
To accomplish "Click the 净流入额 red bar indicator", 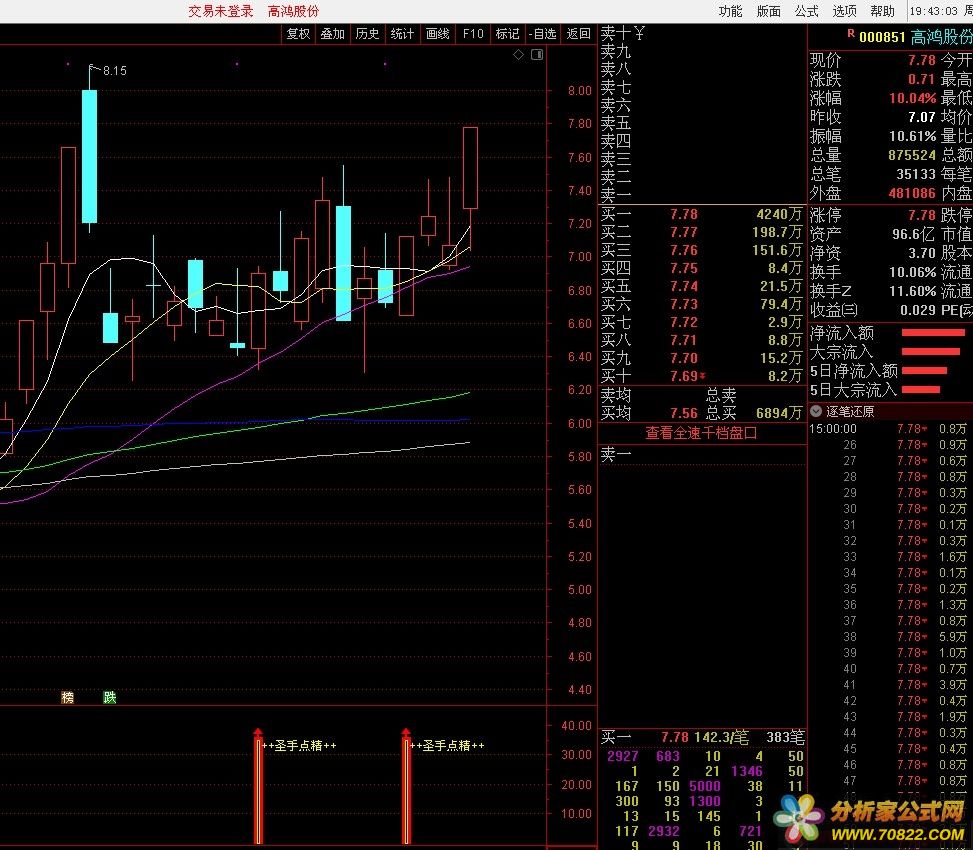I will [932, 333].
